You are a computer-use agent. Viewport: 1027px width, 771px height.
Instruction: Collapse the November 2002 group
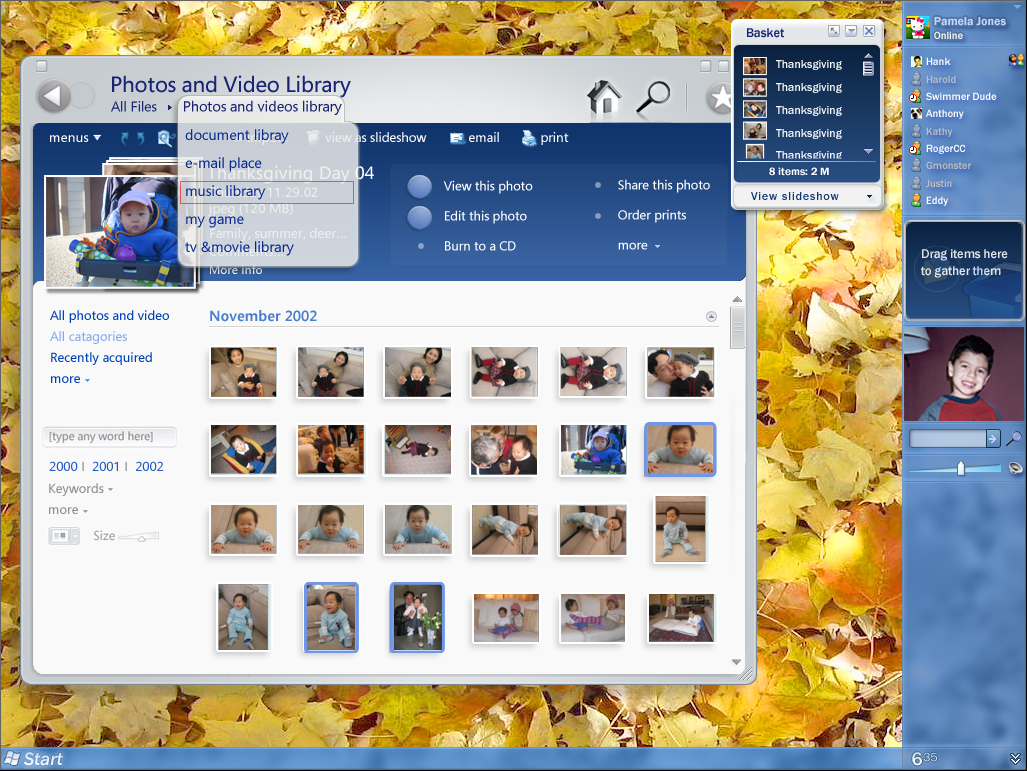pos(711,316)
